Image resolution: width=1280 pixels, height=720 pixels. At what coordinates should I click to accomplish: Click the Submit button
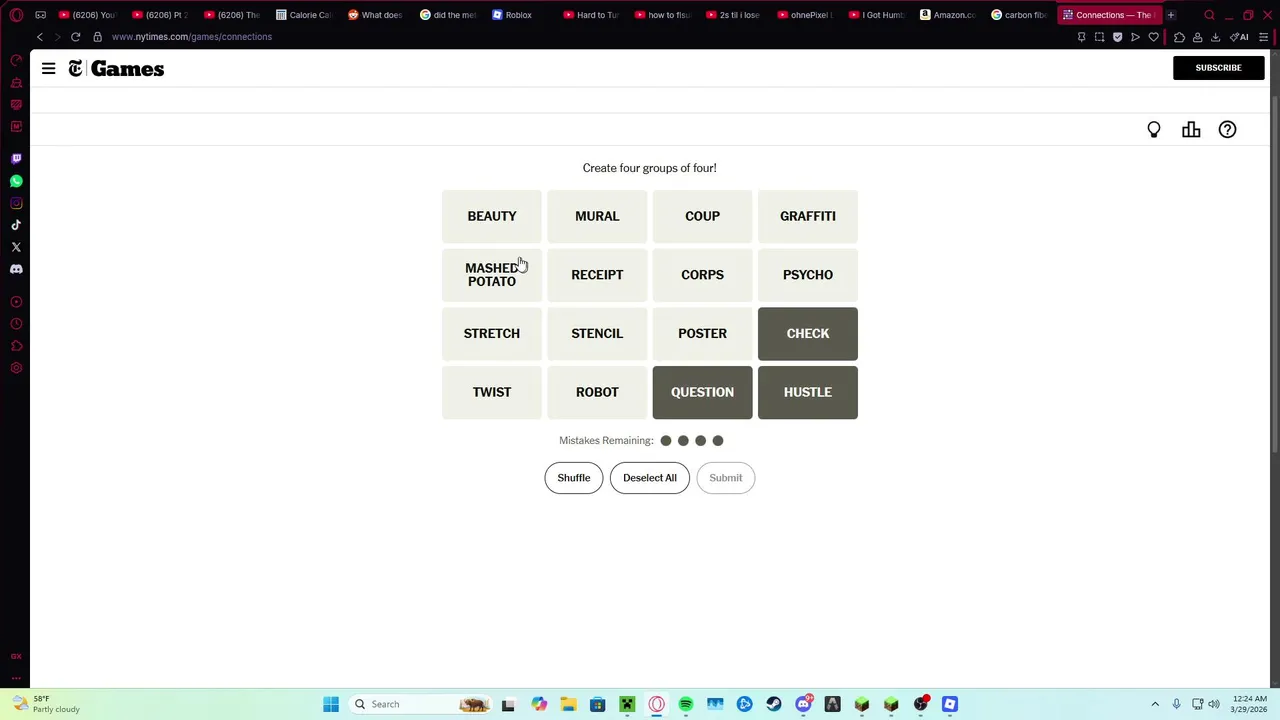pos(726,478)
